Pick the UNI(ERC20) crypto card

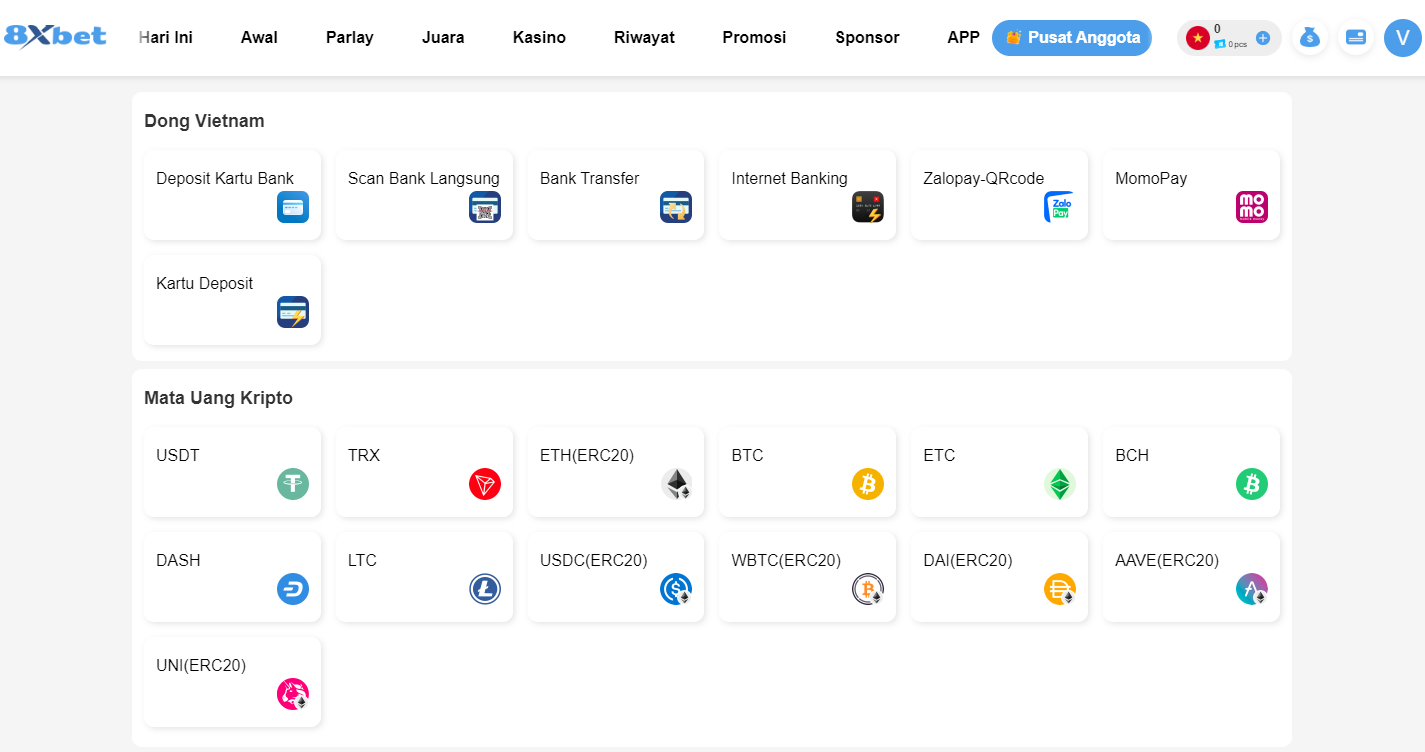(x=232, y=681)
